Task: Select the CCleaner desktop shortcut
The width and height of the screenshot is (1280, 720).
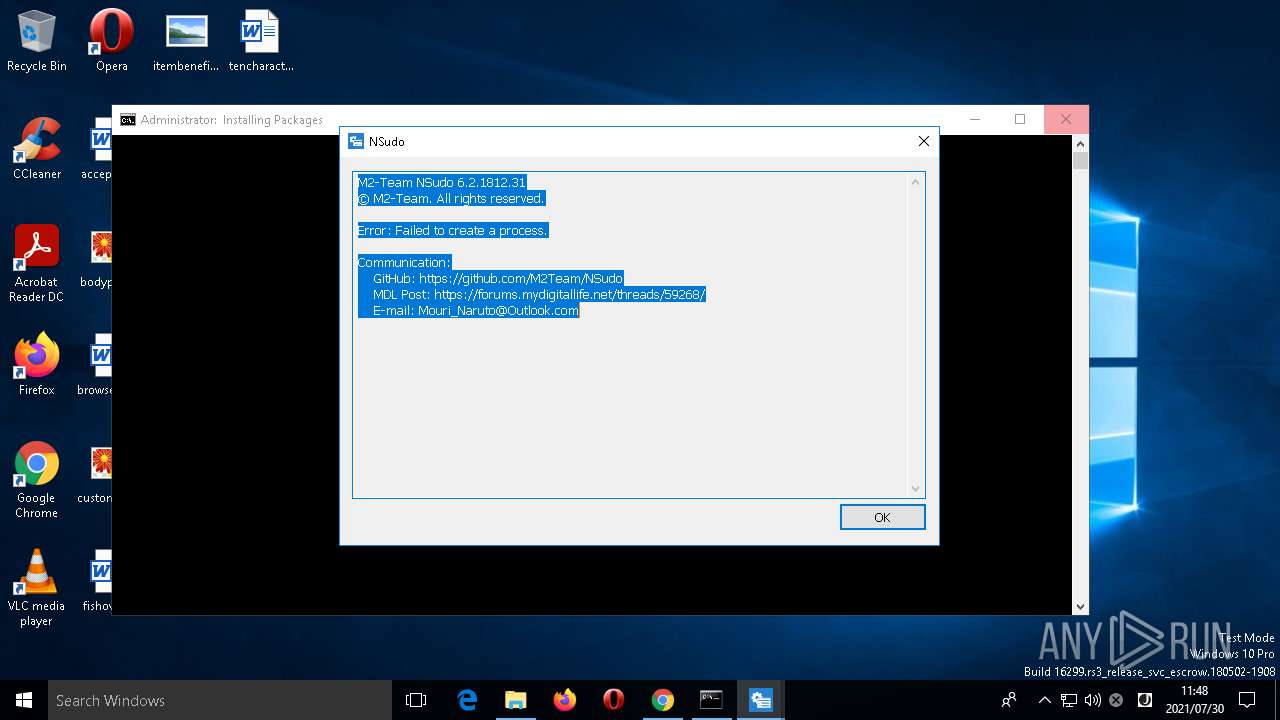Action: pos(37,149)
